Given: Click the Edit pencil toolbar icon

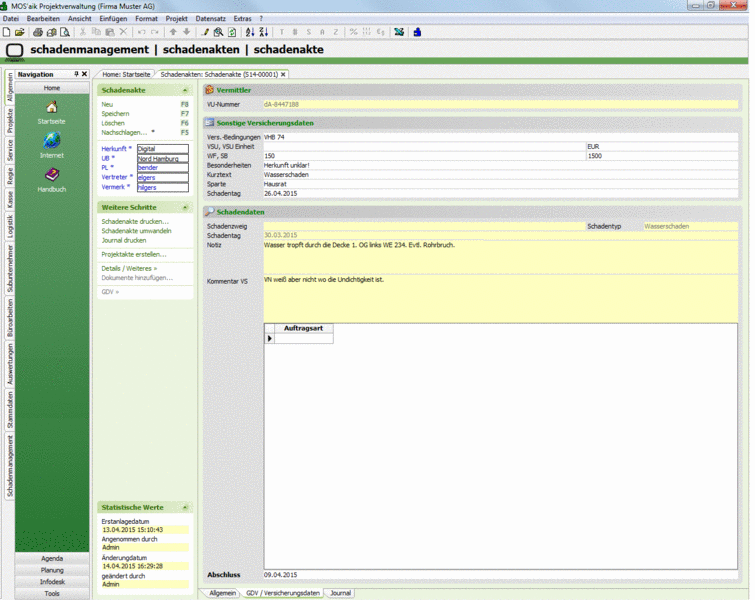Looking at the screenshot, I should (205, 32).
